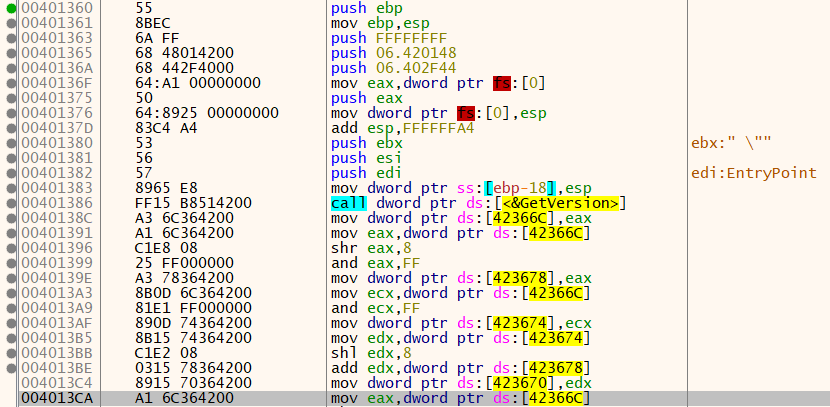Select the address 00401360
This screenshot has height=407, width=830.
(57, 8)
